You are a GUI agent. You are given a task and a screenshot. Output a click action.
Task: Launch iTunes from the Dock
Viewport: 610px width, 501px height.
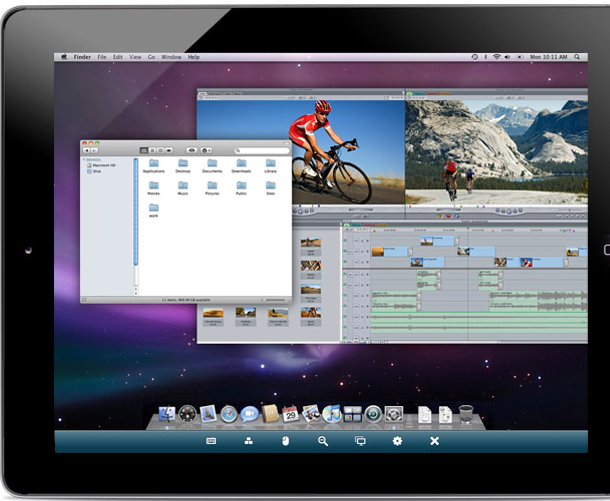(x=331, y=414)
